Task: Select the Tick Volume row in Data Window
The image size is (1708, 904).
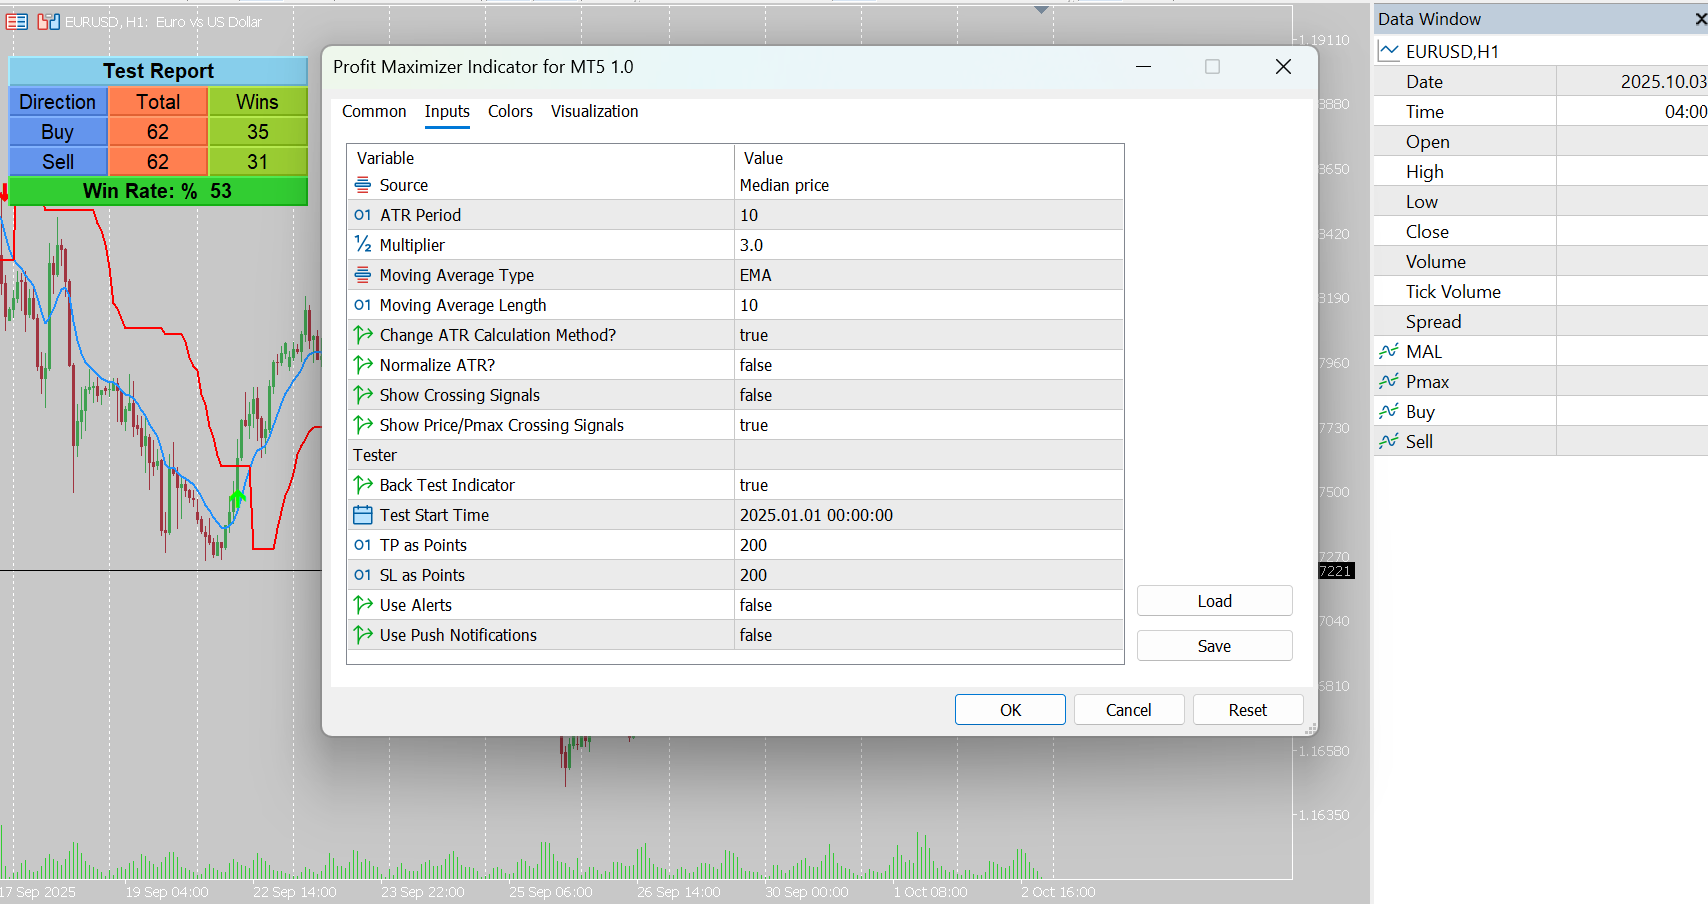Action: pos(1541,292)
